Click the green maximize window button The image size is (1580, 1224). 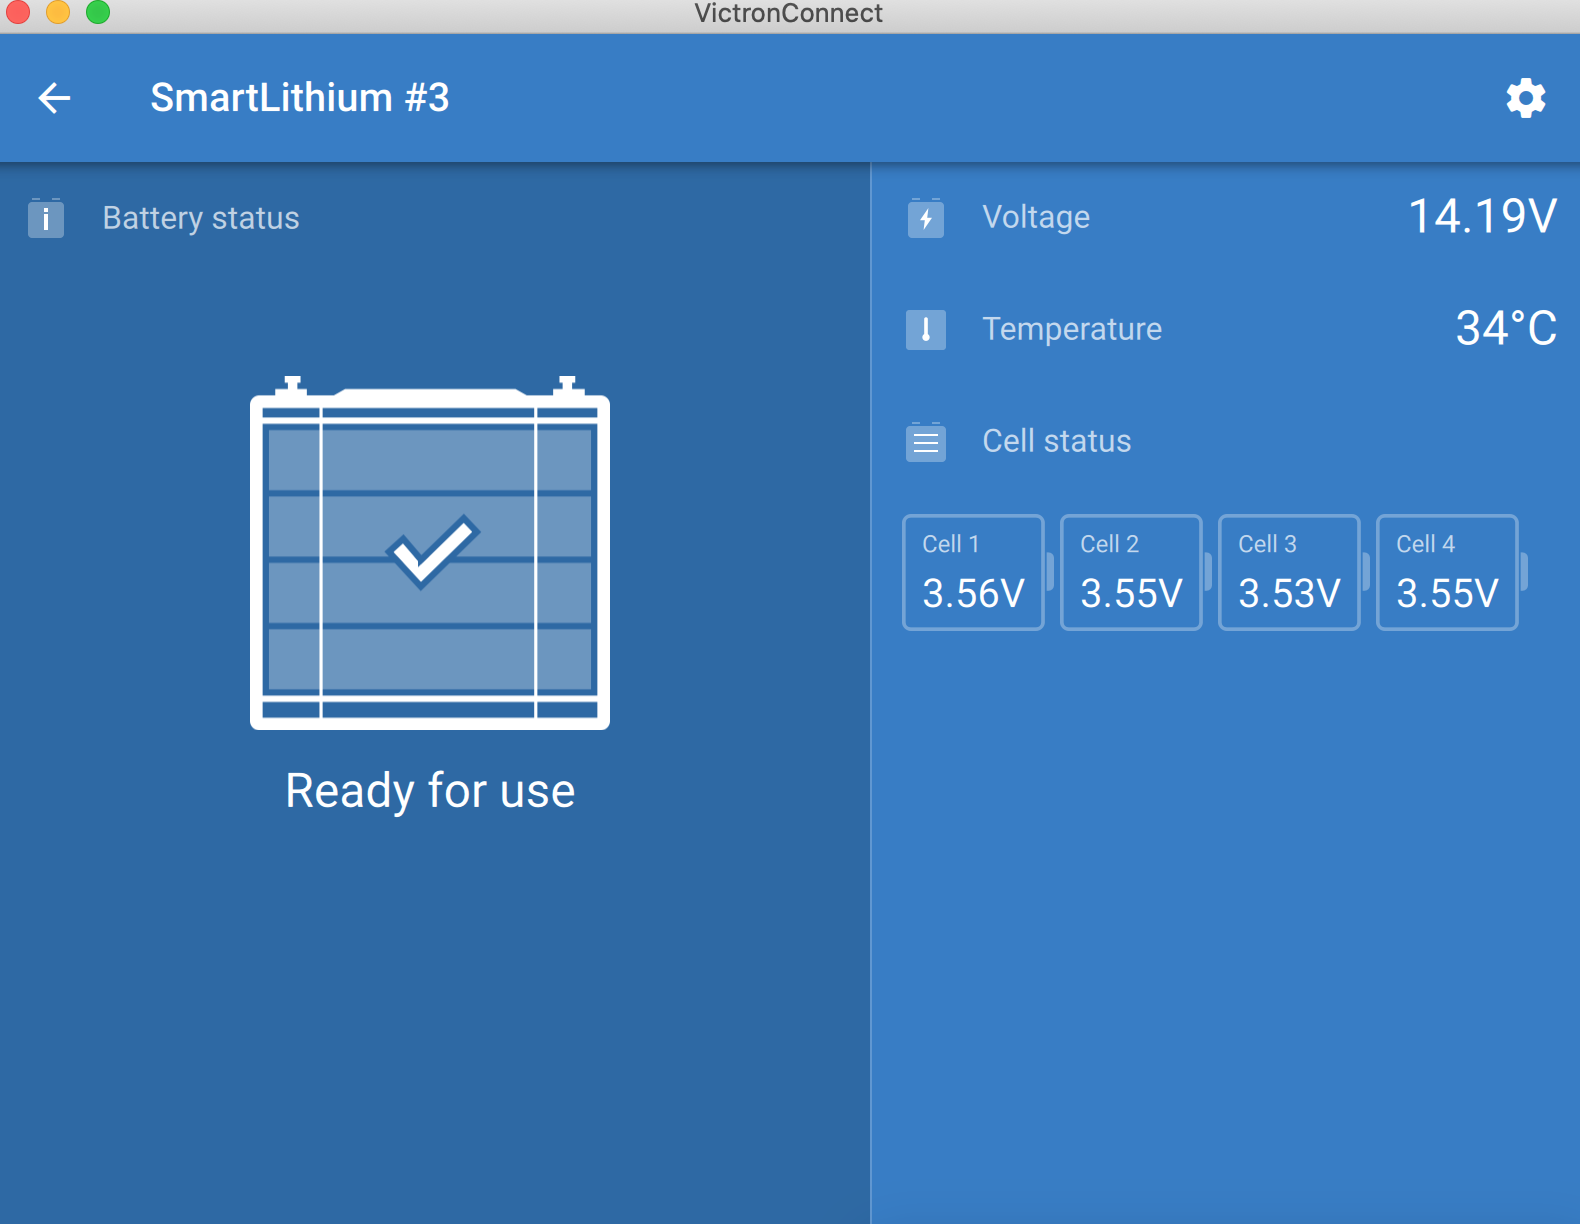point(98,12)
